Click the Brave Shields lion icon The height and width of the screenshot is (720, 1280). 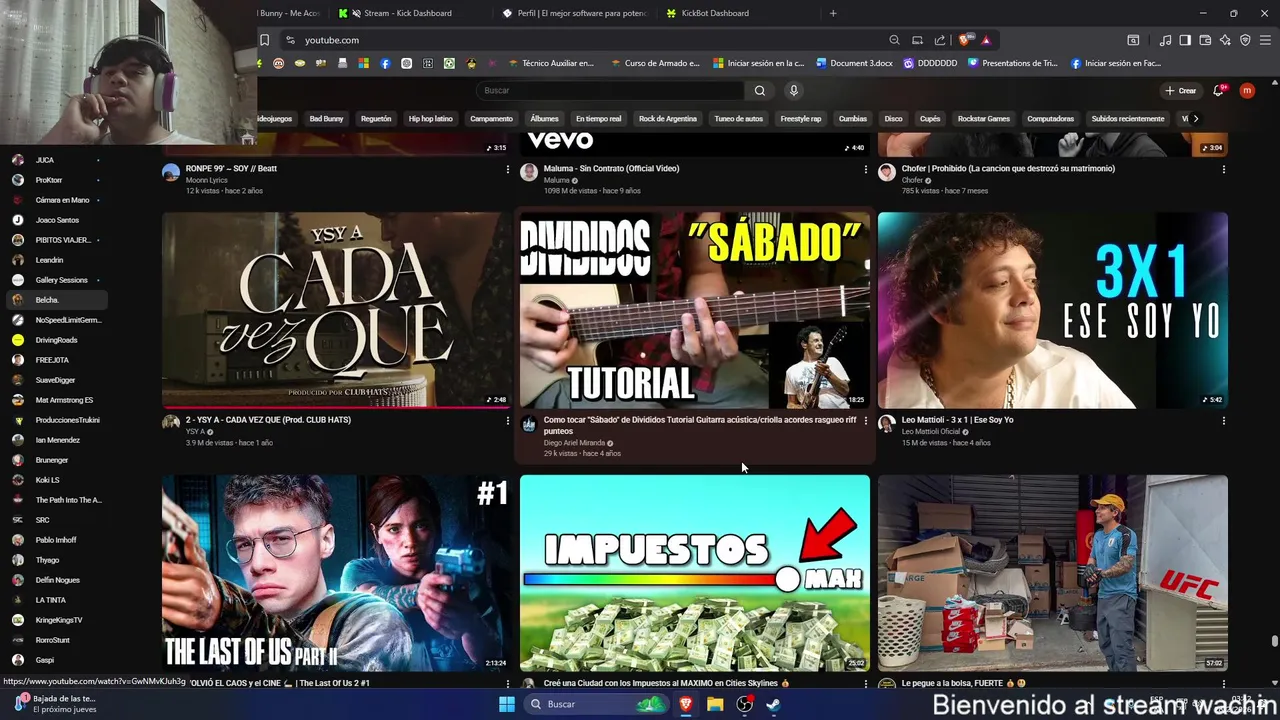pos(964,40)
